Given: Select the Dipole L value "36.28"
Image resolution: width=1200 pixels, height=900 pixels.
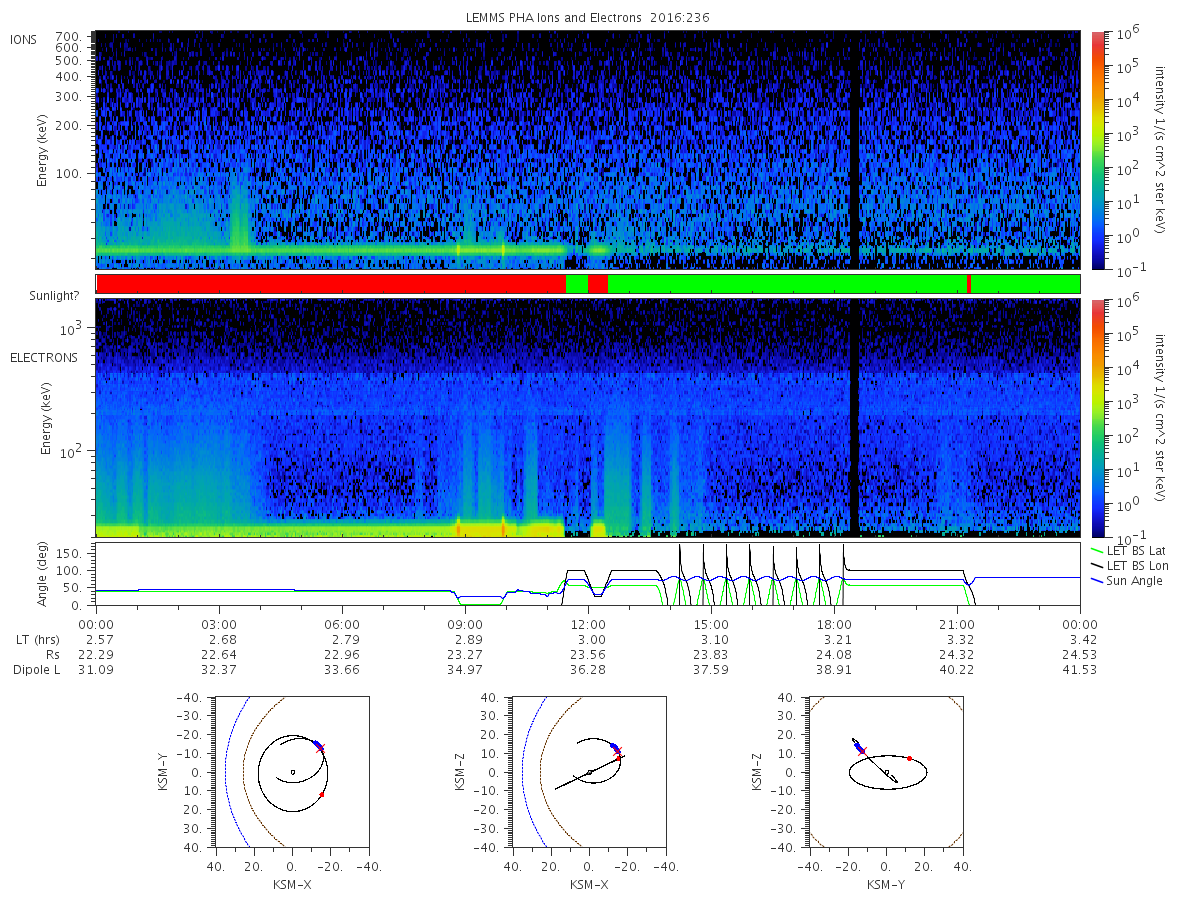Looking at the screenshot, I should pyautogui.click(x=588, y=669).
